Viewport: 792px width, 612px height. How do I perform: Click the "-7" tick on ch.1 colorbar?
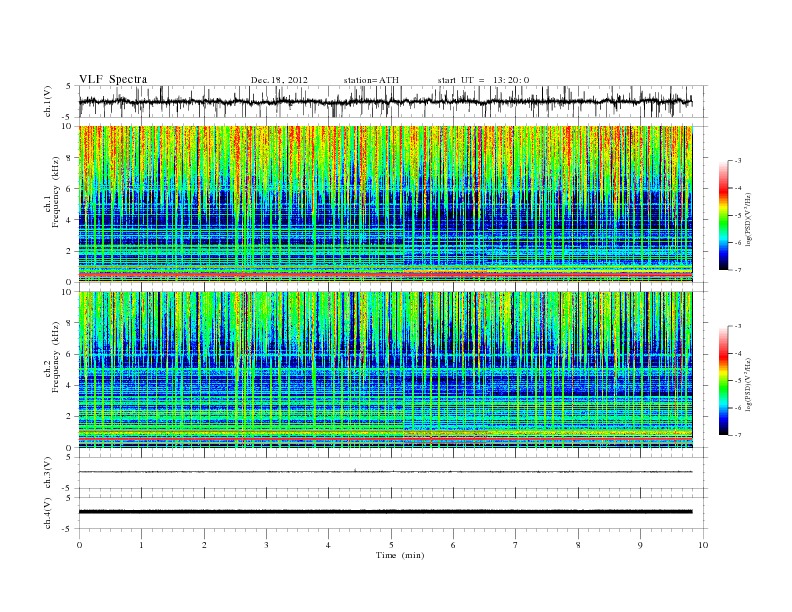tap(738, 270)
